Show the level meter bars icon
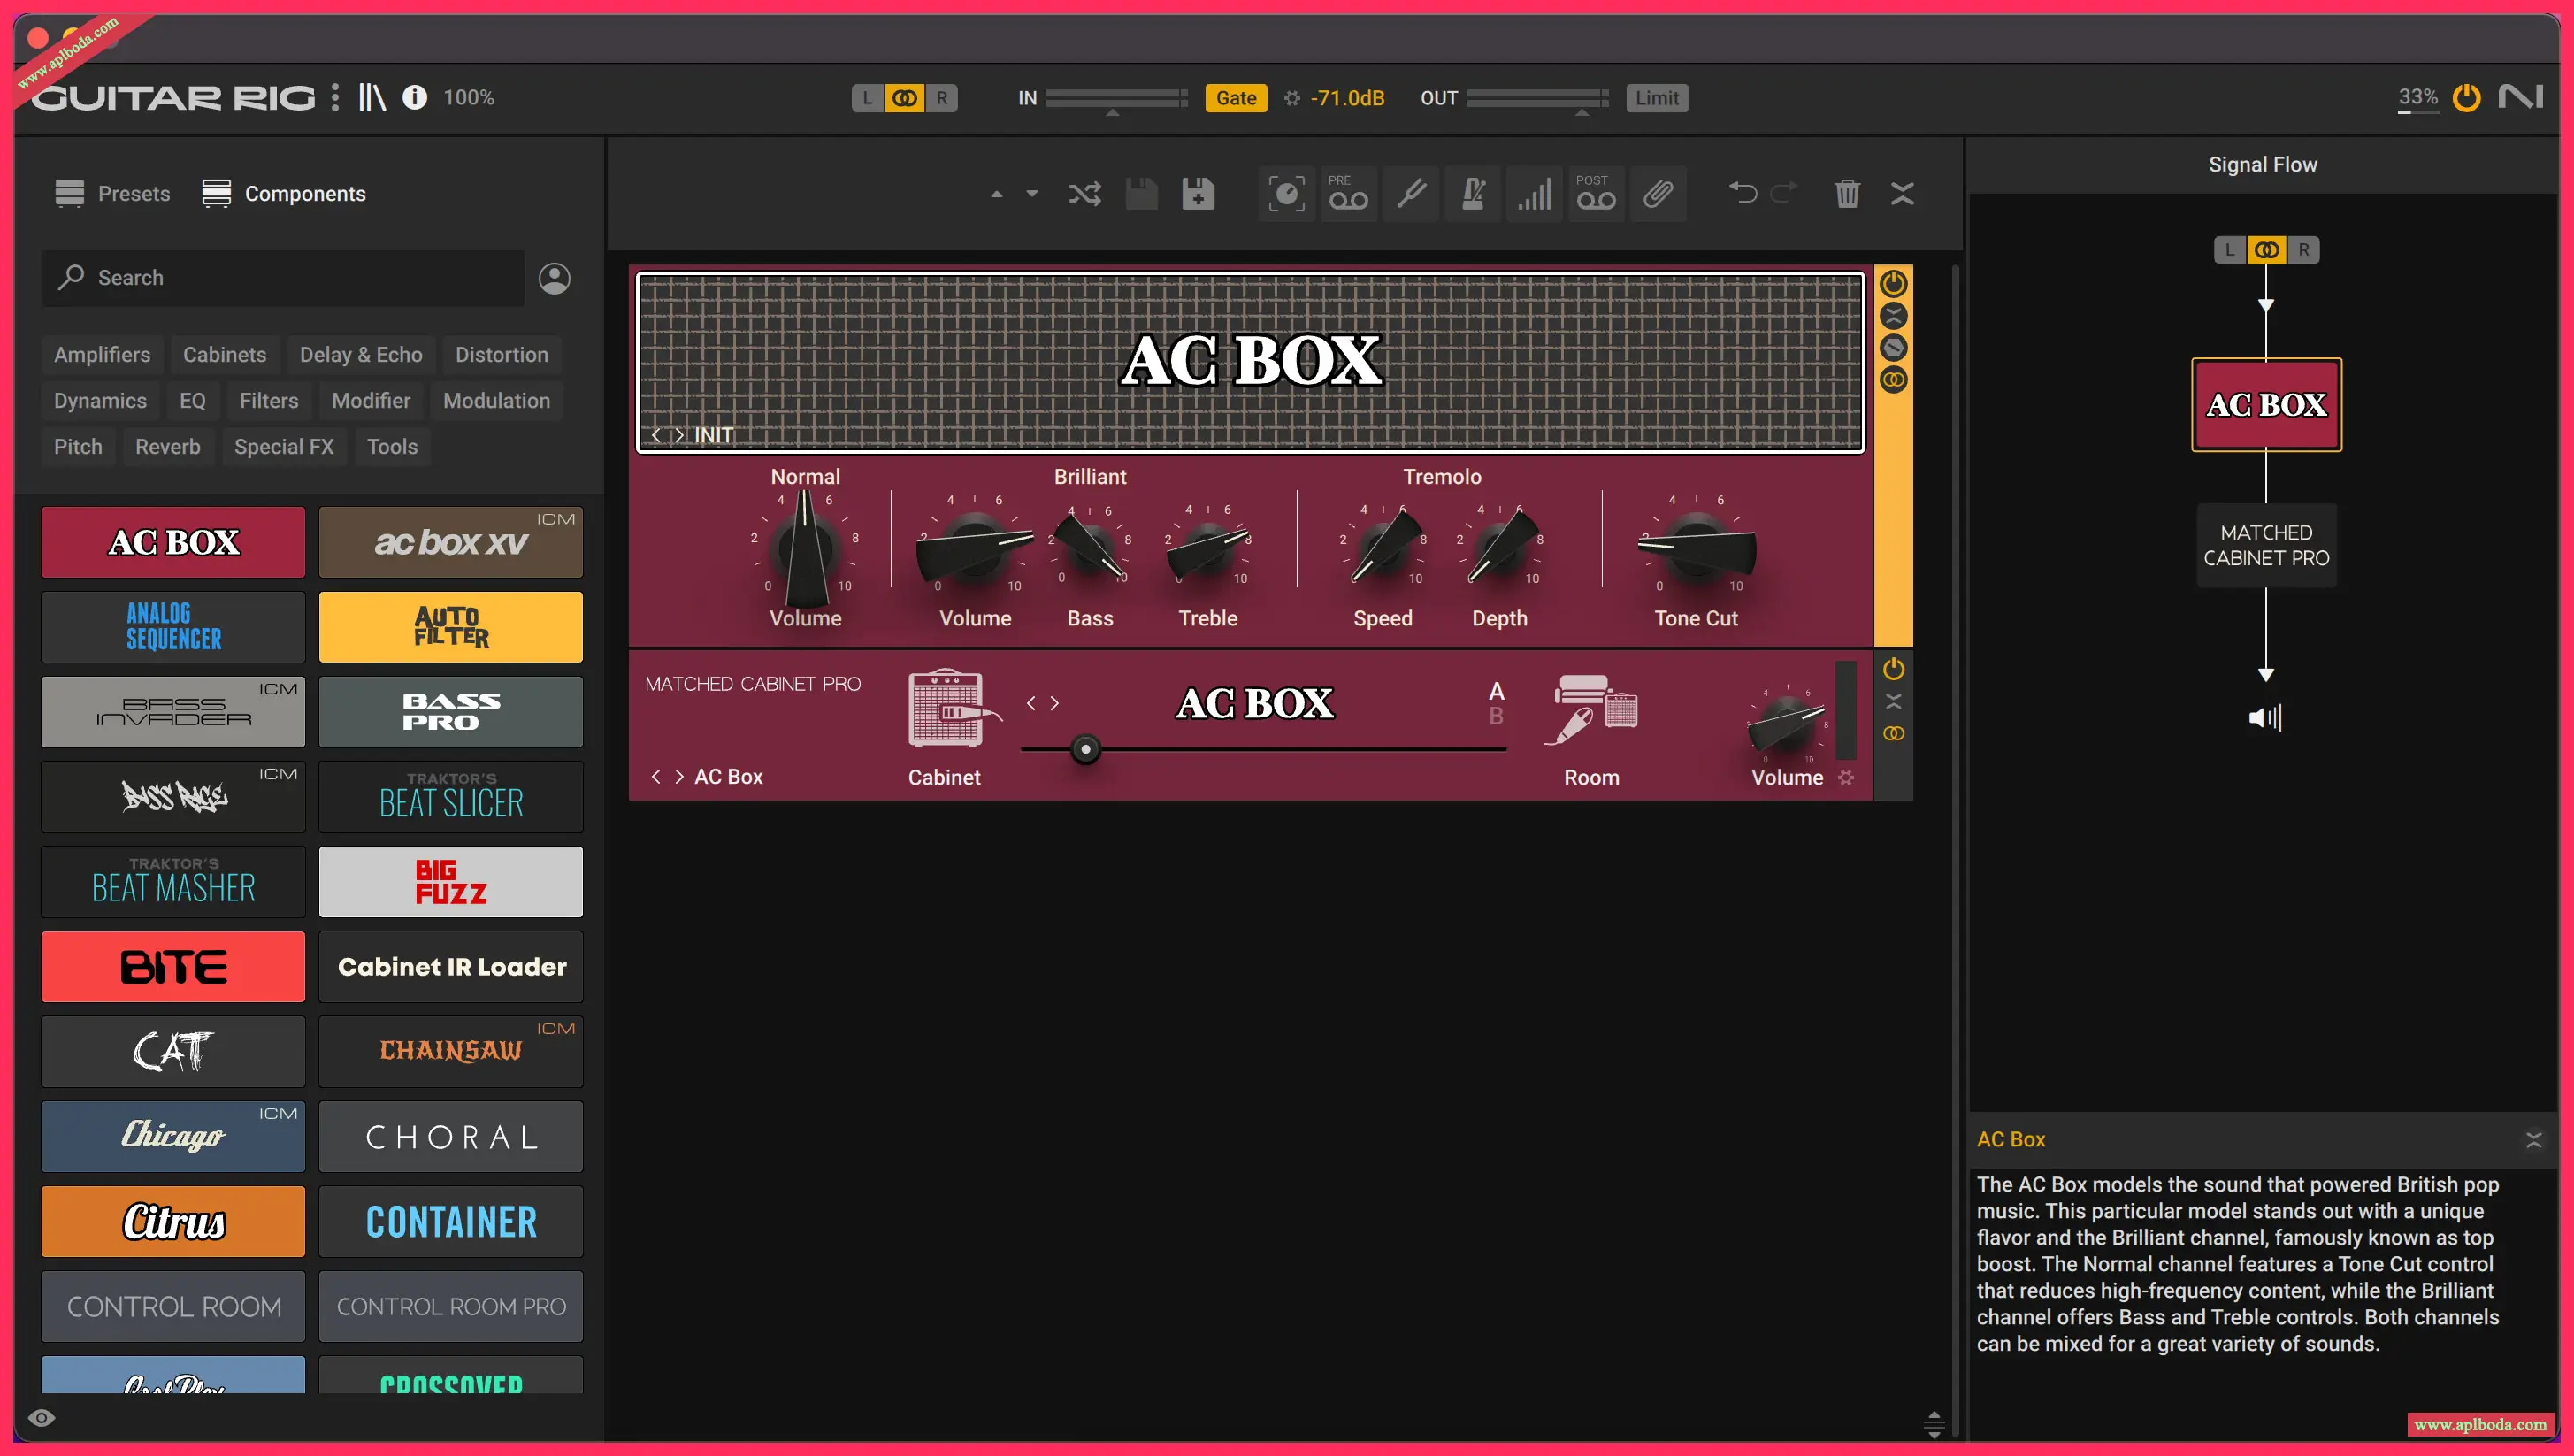This screenshot has width=2574, height=1456. (1535, 193)
